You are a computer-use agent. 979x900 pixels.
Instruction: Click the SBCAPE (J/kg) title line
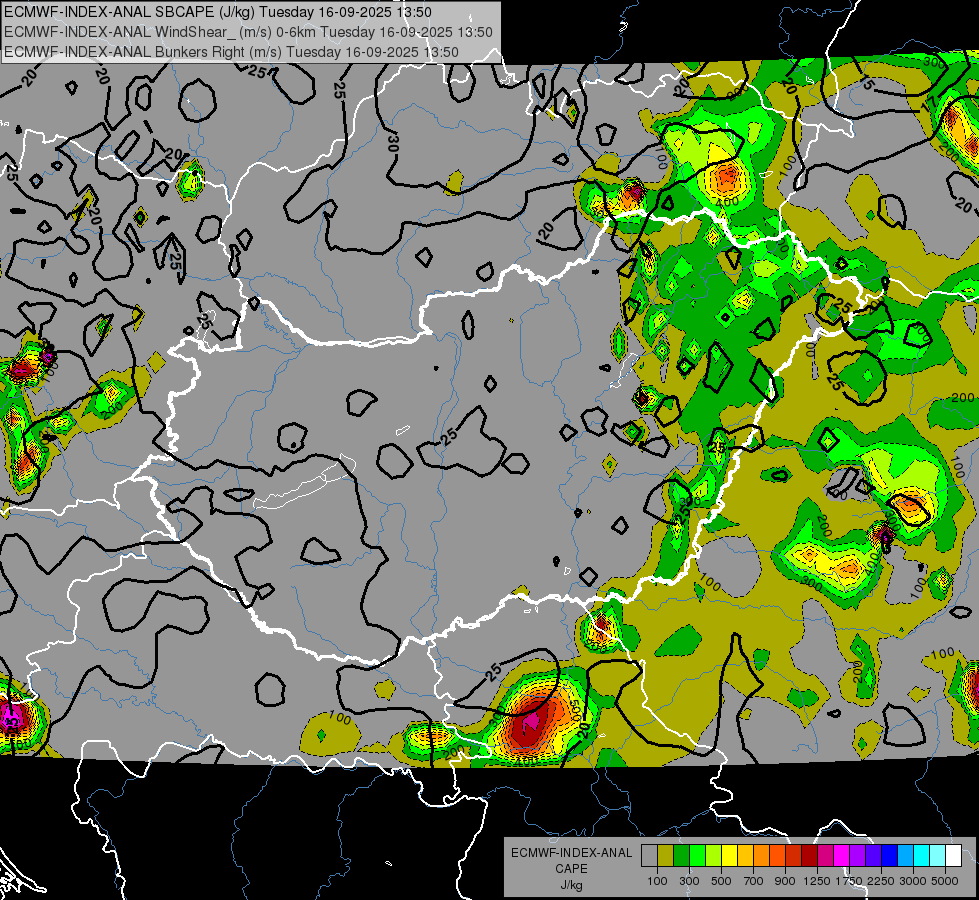[217, 12]
